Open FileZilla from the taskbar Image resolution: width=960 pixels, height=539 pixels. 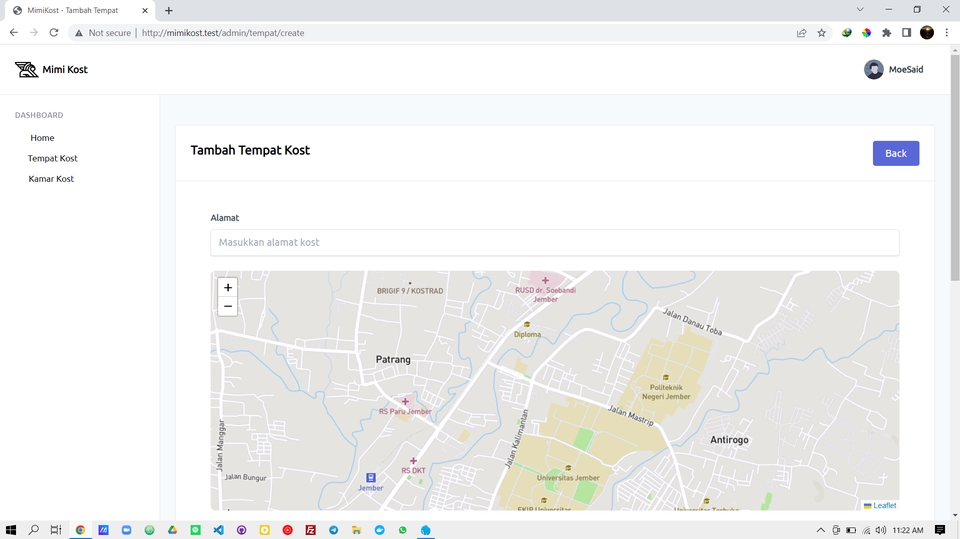click(310, 530)
